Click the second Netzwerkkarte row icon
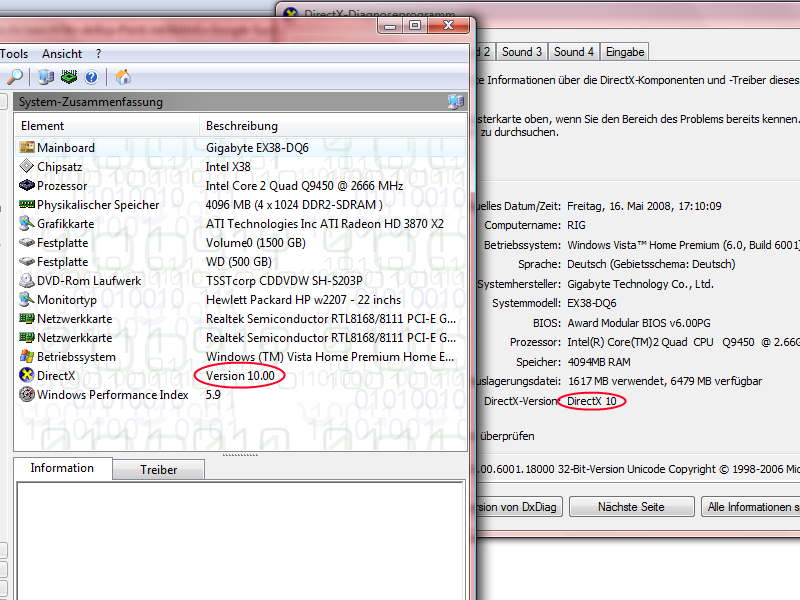 click(x=27, y=337)
